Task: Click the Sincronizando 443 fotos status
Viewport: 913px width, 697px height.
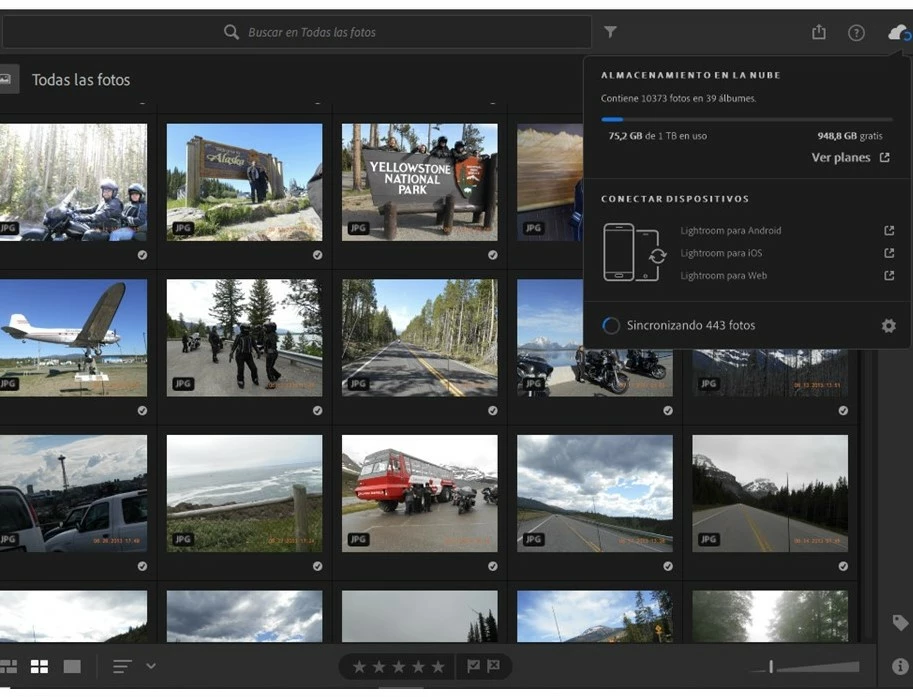Action: 691,325
